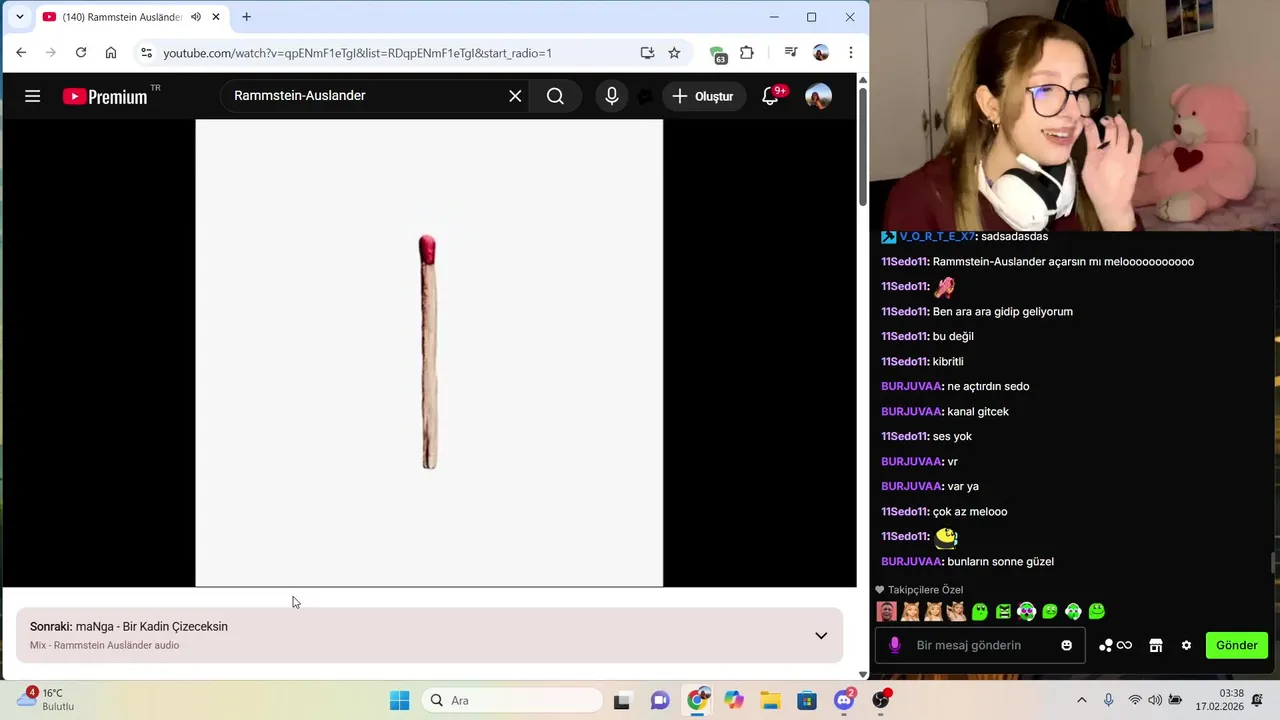Install app via address bar icon
1280x720 pixels.
click(x=647, y=53)
